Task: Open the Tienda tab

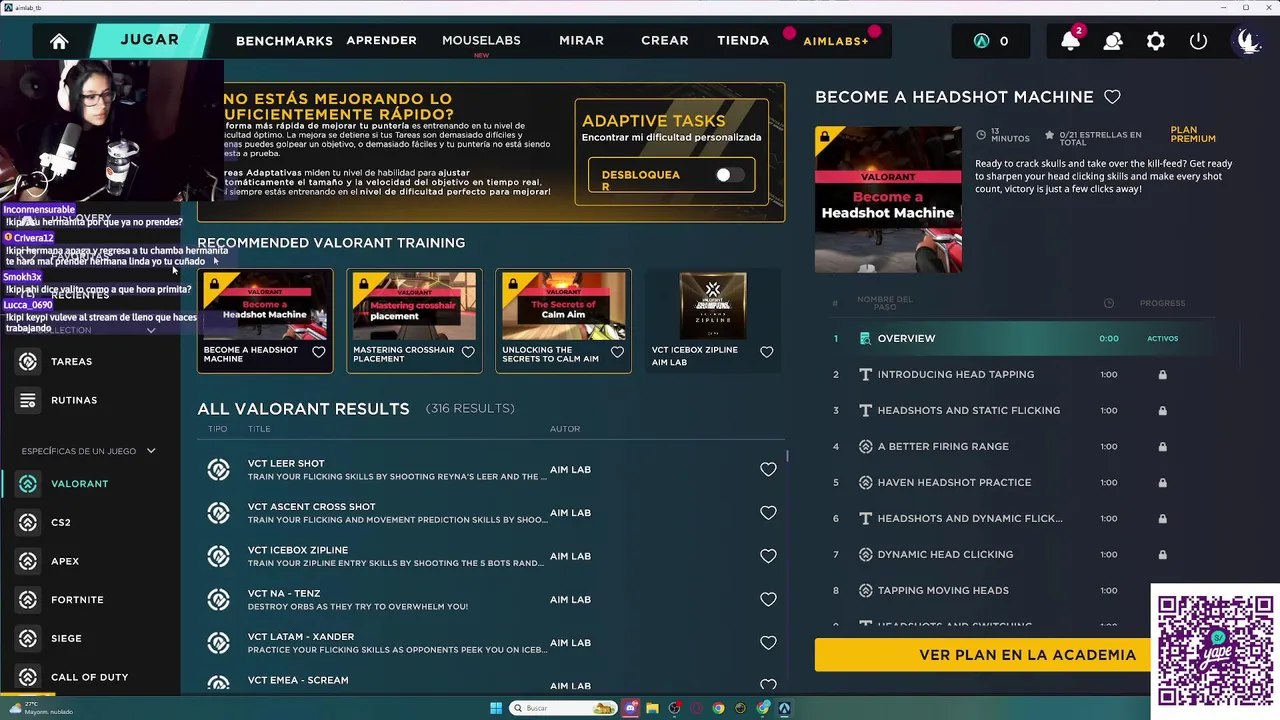Action: tap(743, 40)
